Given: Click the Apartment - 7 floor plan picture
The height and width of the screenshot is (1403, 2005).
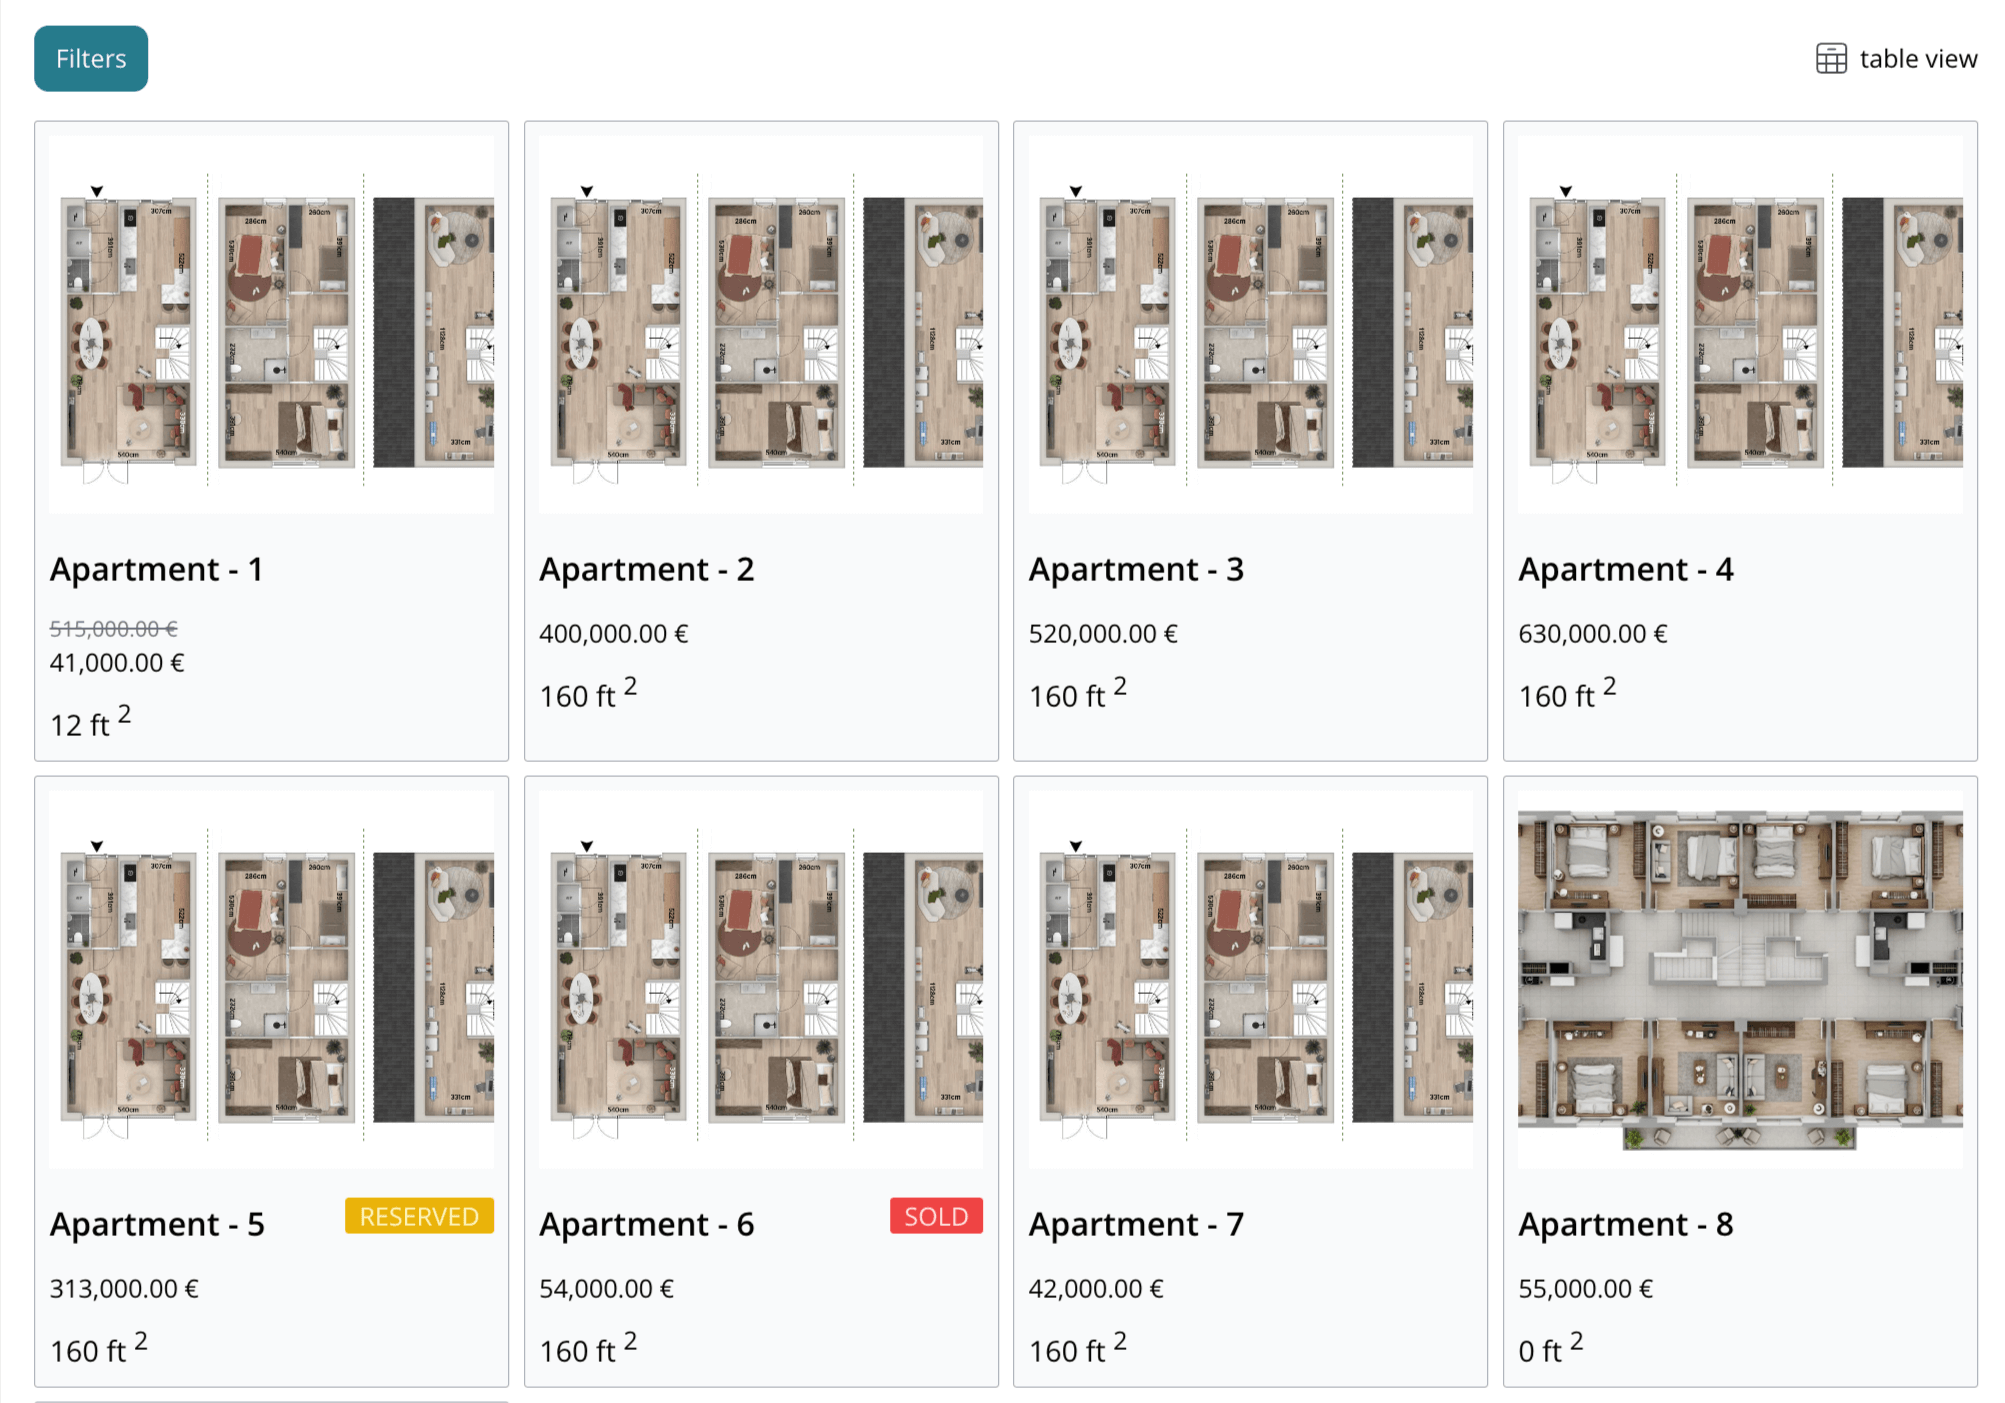Looking at the screenshot, I should [x=1250, y=980].
